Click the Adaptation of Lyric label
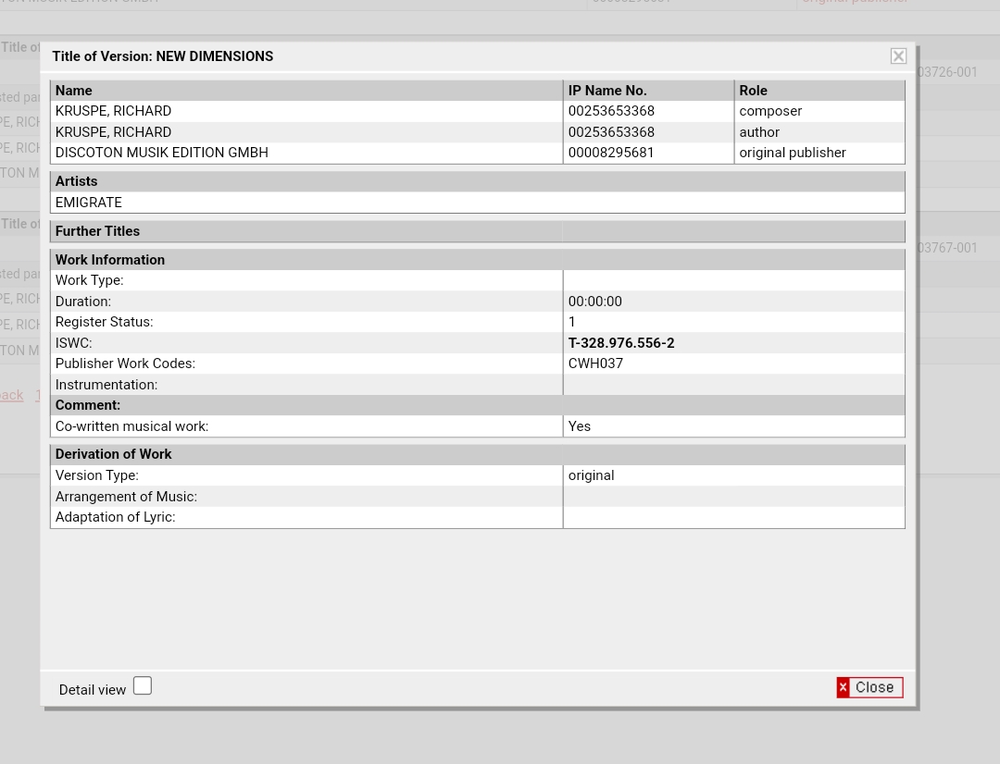 tap(115, 517)
